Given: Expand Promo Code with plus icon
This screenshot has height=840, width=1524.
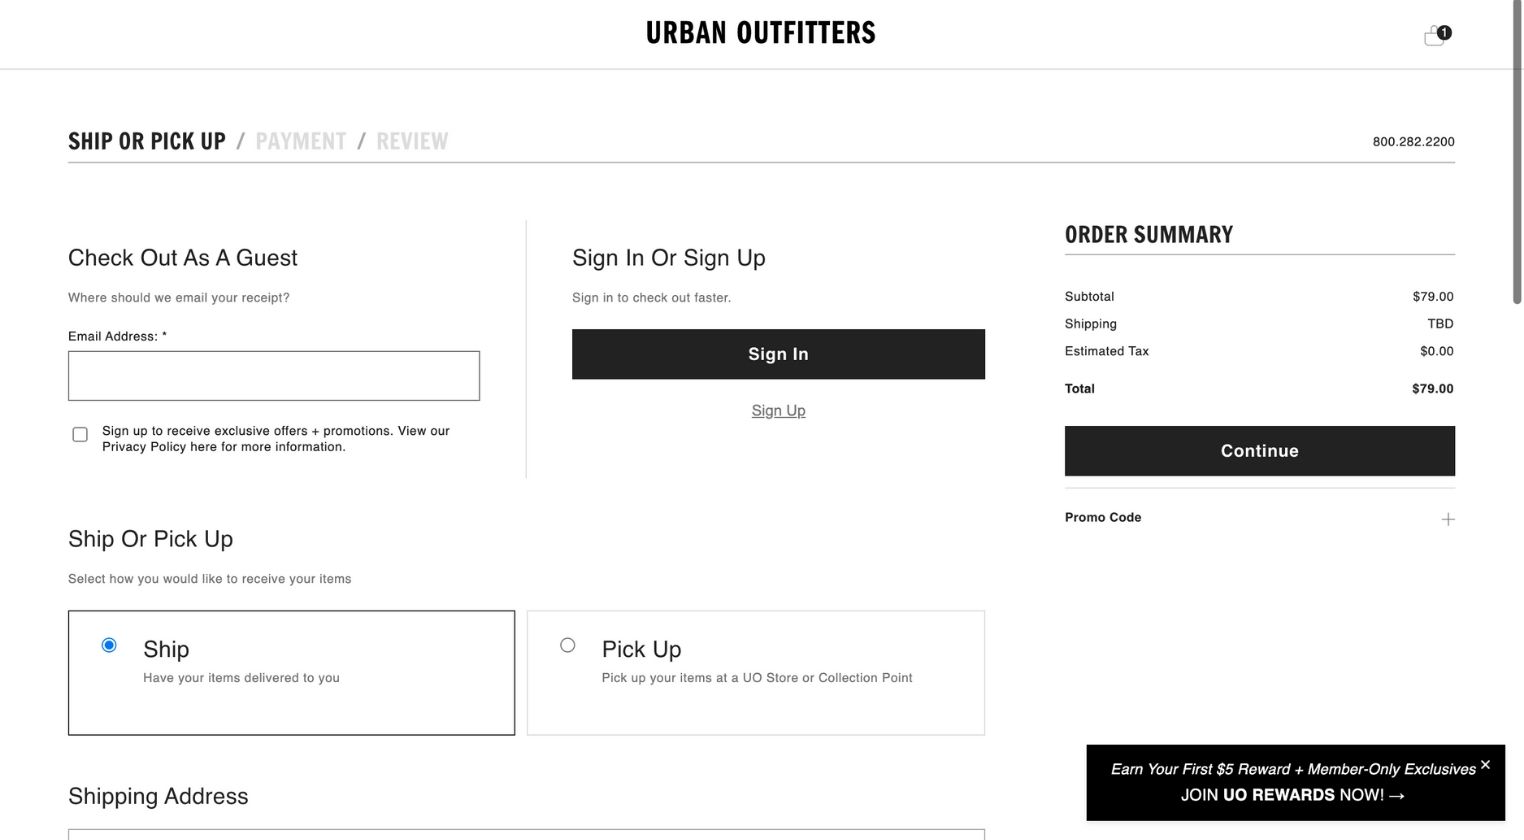Looking at the screenshot, I should pyautogui.click(x=1447, y=519).
